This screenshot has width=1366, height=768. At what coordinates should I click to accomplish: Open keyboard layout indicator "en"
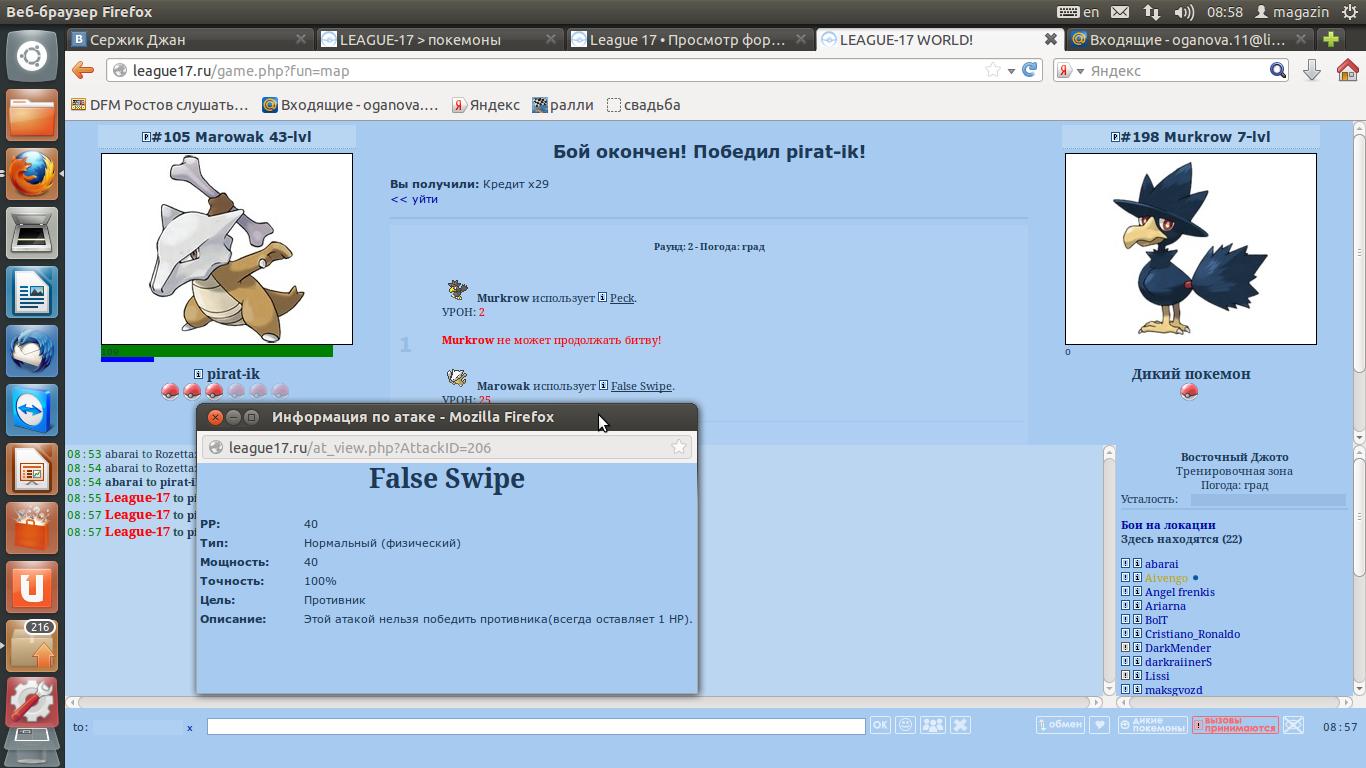coord(1078,12)
